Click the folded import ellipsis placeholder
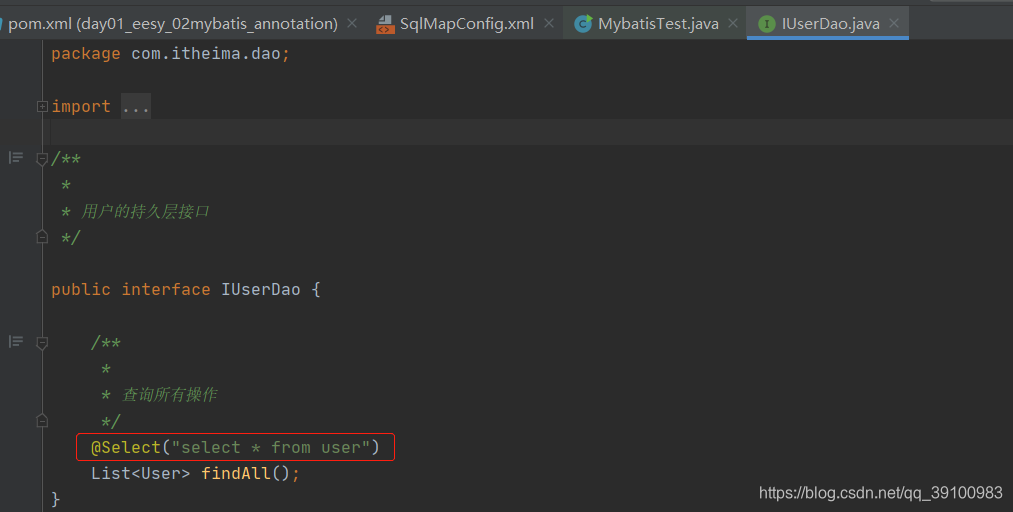 136,107
